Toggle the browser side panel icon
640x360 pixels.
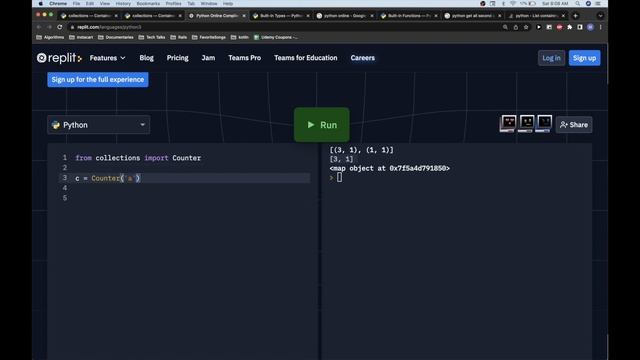click(580, 27)
